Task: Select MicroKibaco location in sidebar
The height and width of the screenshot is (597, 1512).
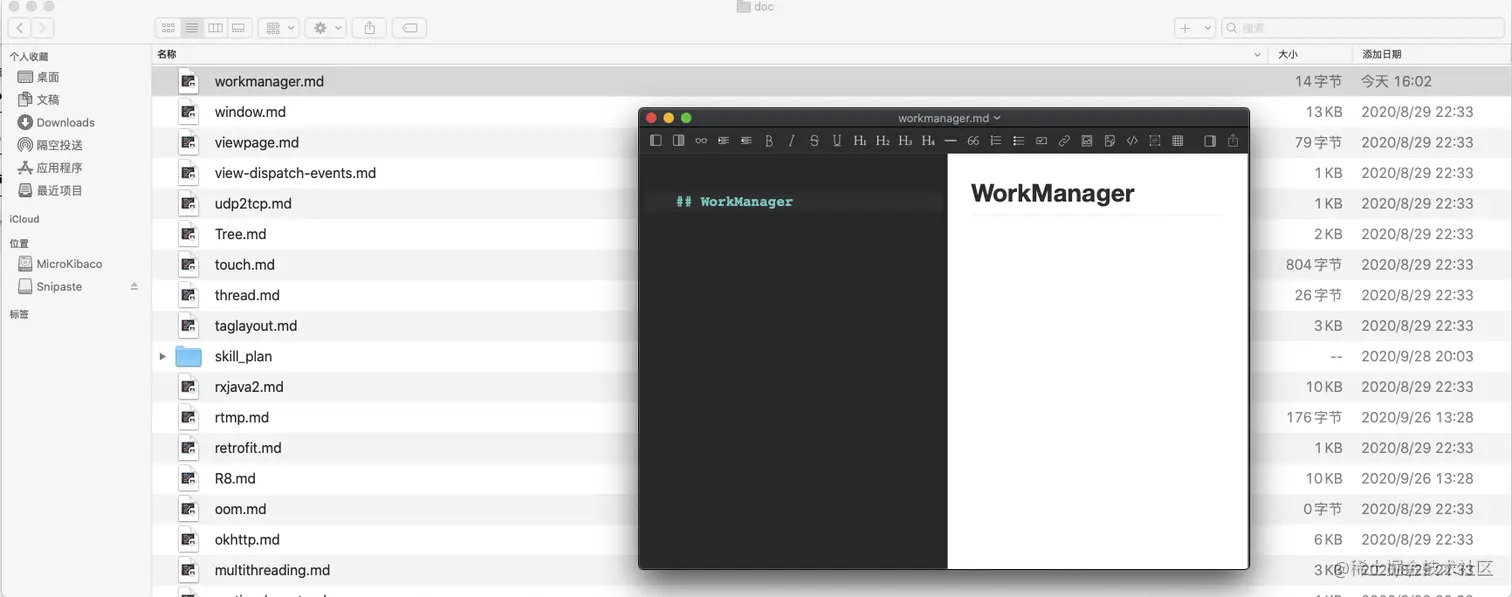Action: 60,264
